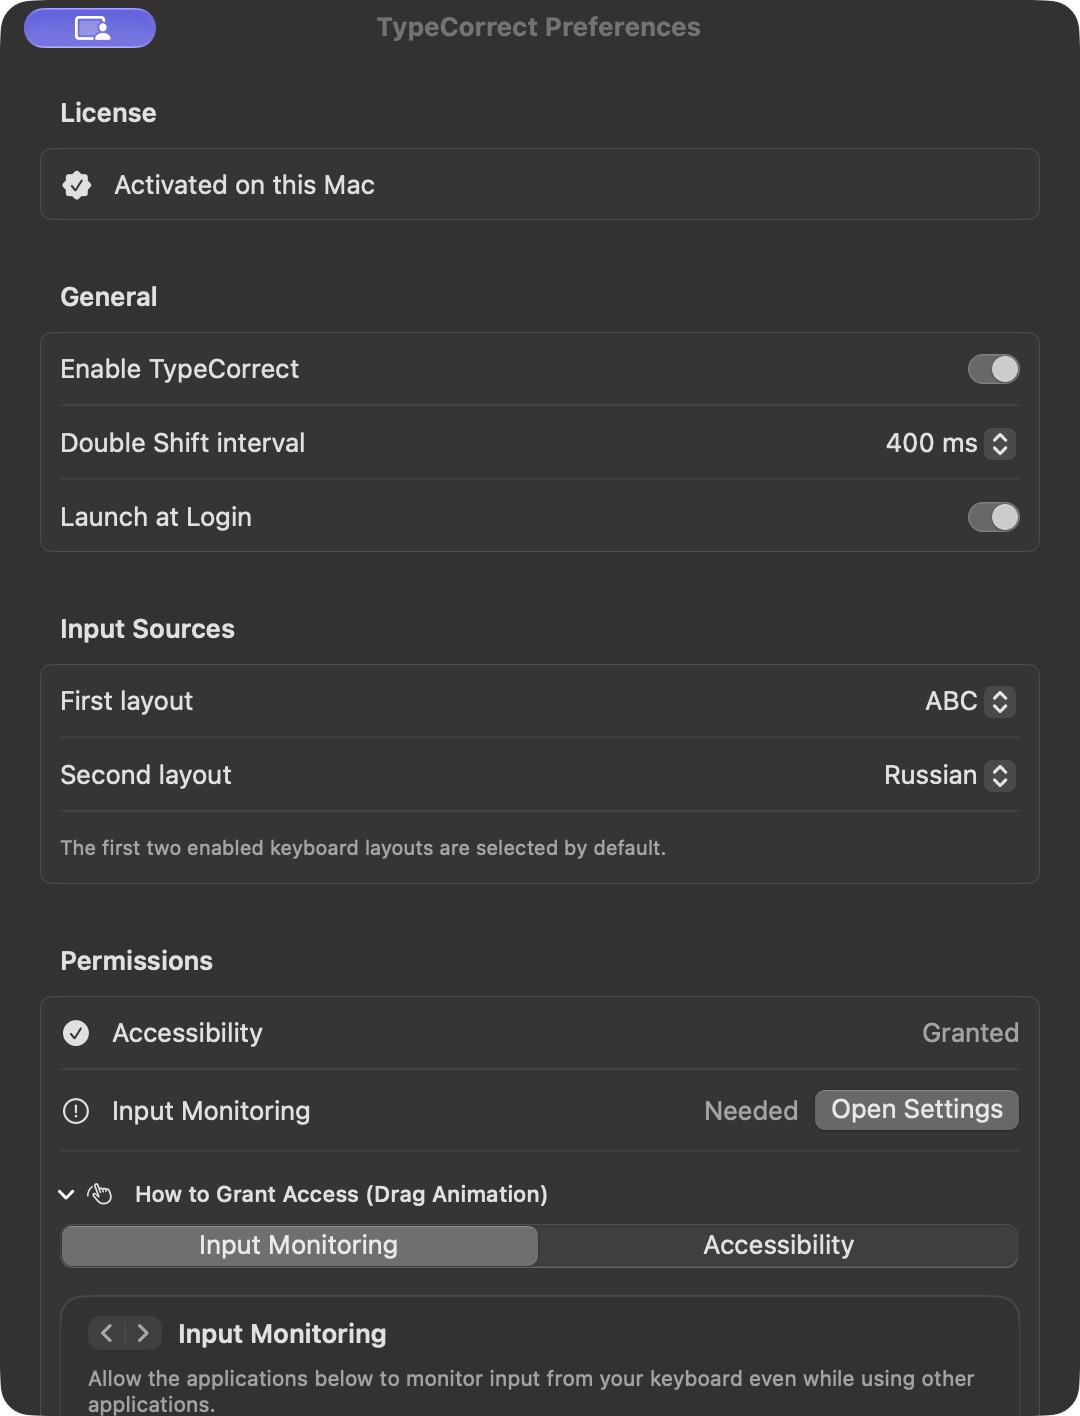Collapse the How to Grant Access section
The image size is (1080, 1416).
(66, 1194)
